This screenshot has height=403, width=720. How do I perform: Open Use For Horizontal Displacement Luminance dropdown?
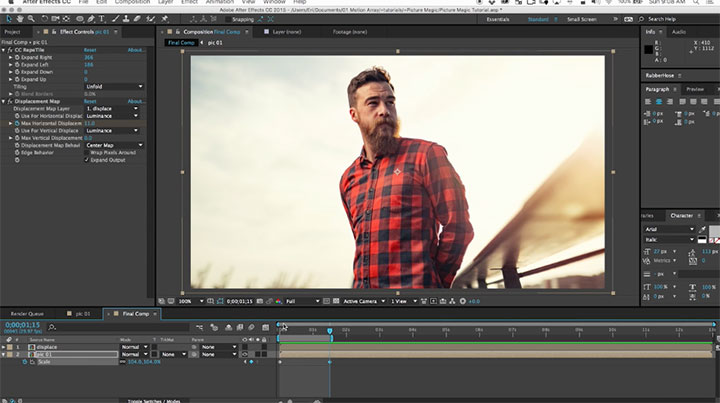112,116
